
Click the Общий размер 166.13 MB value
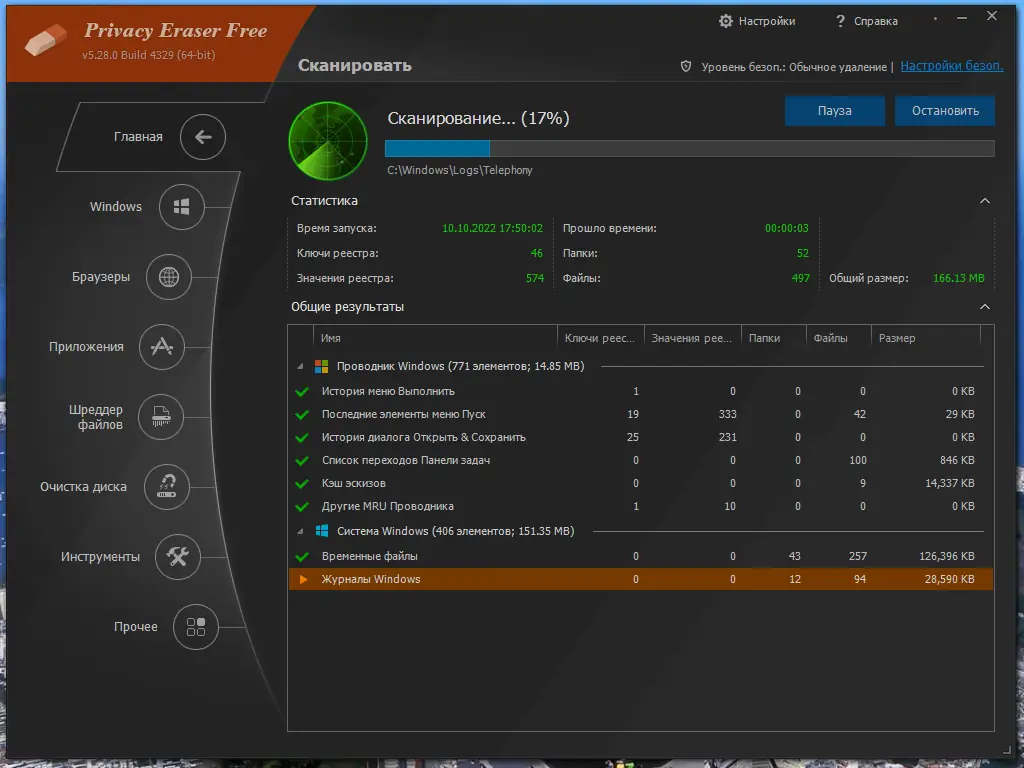(x=958, y=278)
